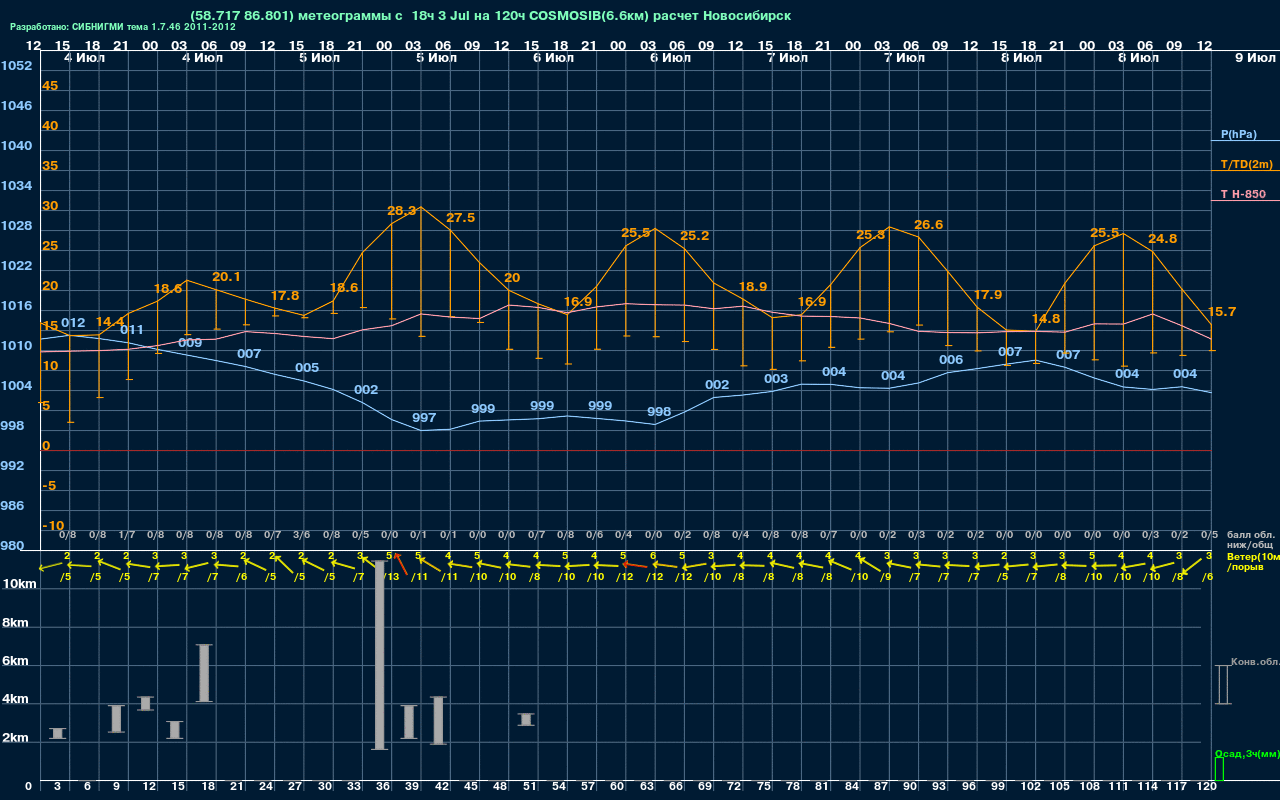Click the -10 temperature axis tick
1280x800 pixels.
[54, 526]
